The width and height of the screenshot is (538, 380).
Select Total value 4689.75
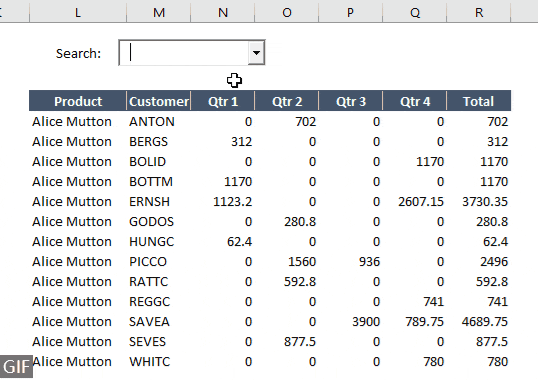[x=485, y=321]
